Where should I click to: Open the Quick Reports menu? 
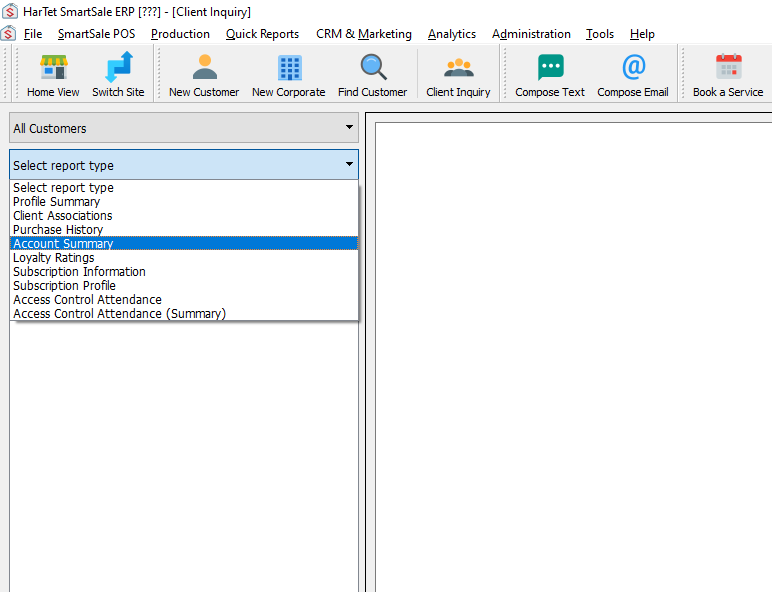262,34
